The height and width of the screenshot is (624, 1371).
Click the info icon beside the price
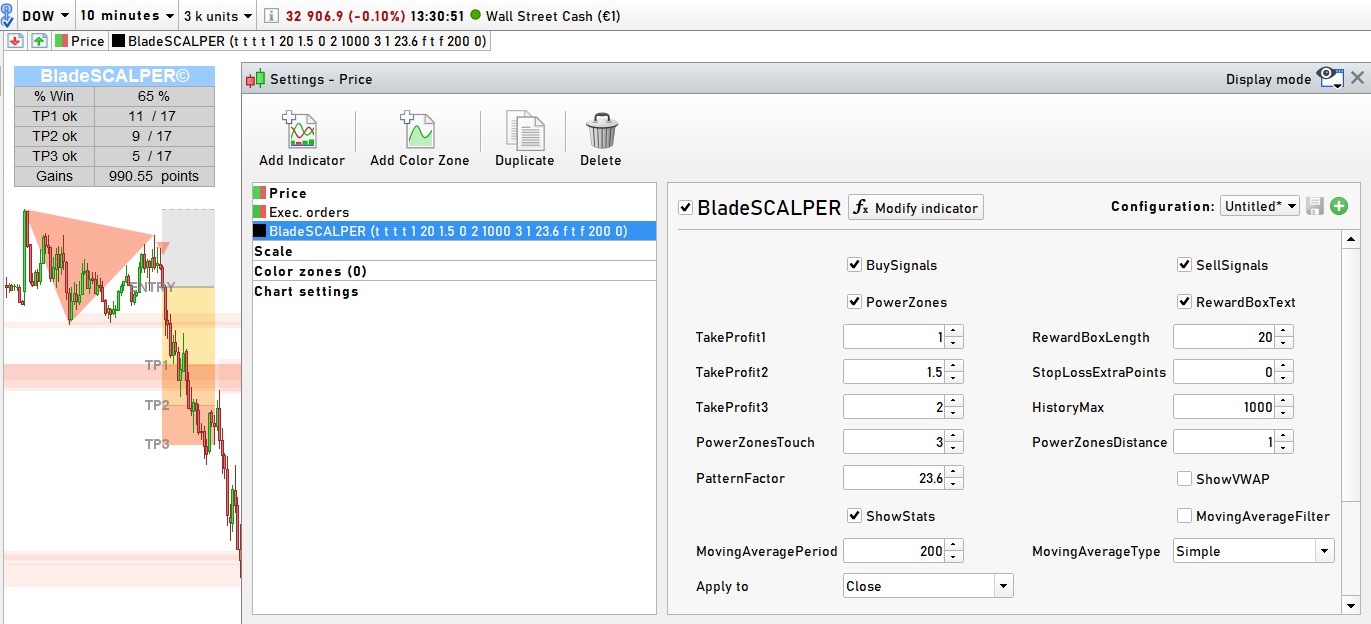pos(271,16)
